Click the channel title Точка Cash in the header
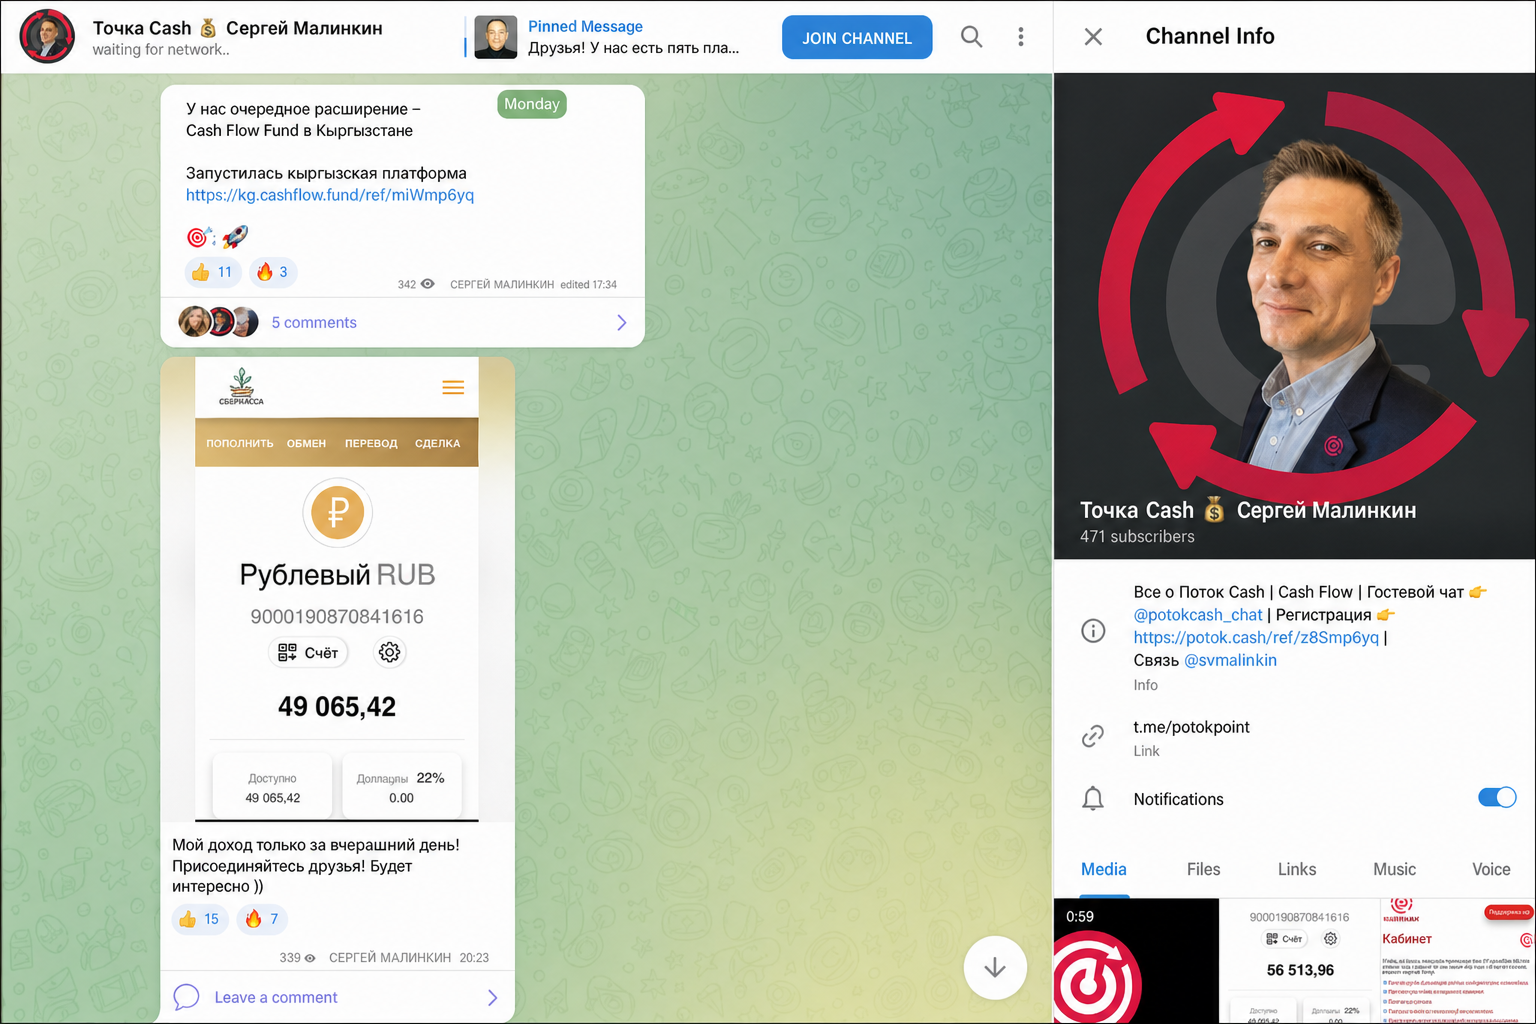 point(238,28)
